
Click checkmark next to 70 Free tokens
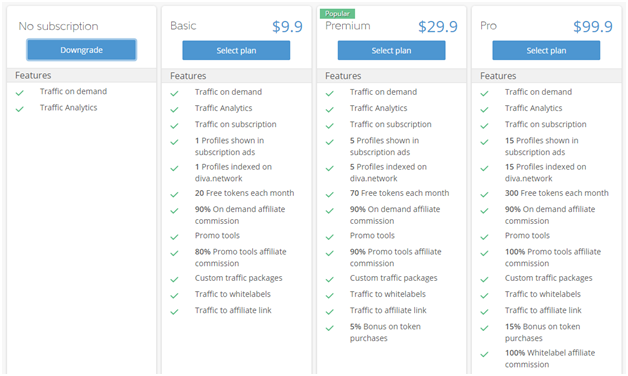[x=330, y=195]
